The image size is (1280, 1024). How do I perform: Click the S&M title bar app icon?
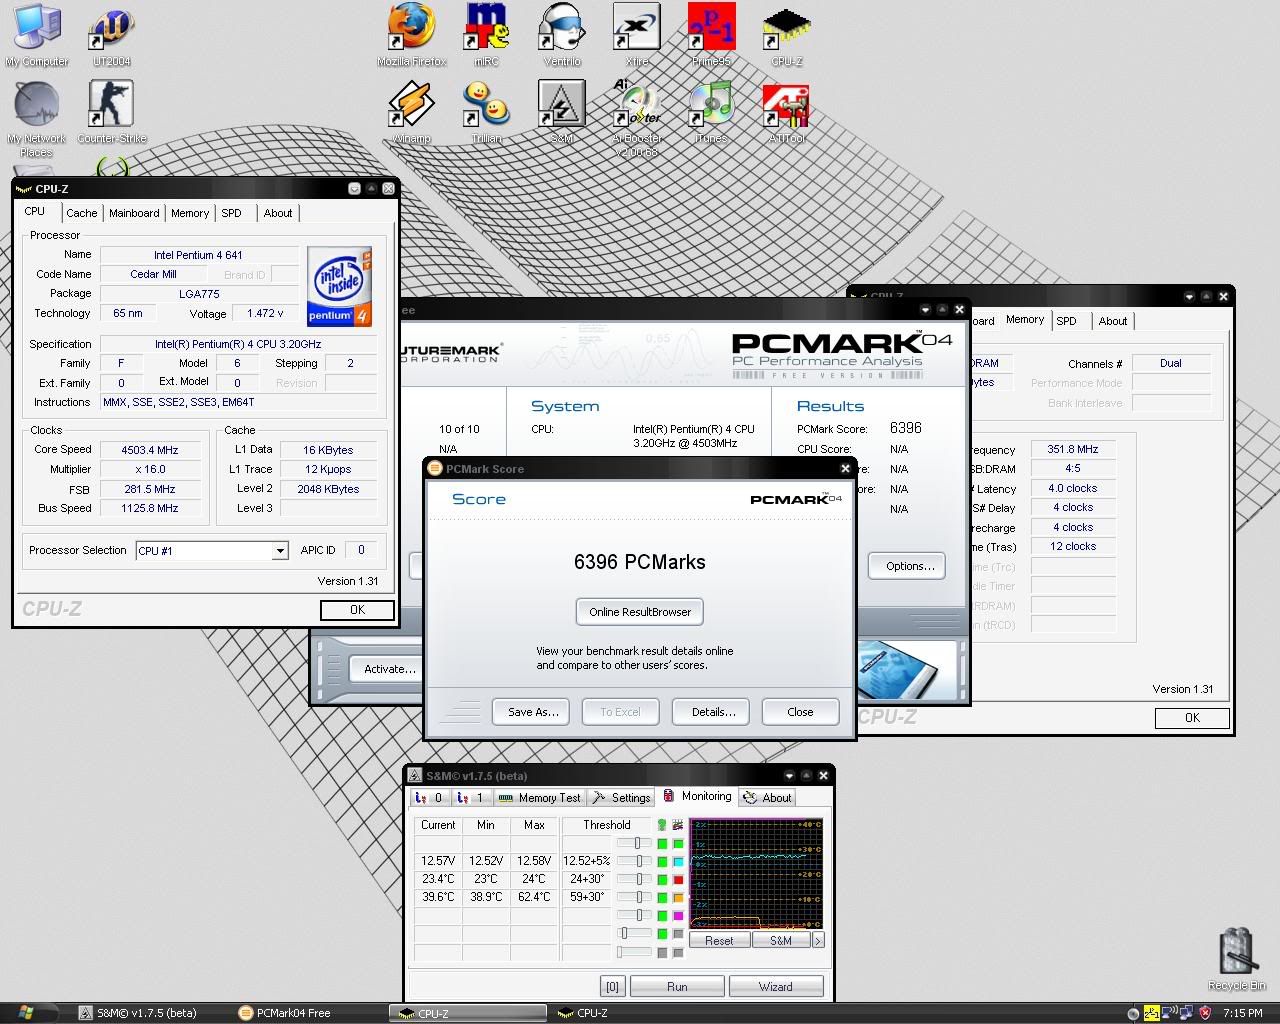(415, 776)
